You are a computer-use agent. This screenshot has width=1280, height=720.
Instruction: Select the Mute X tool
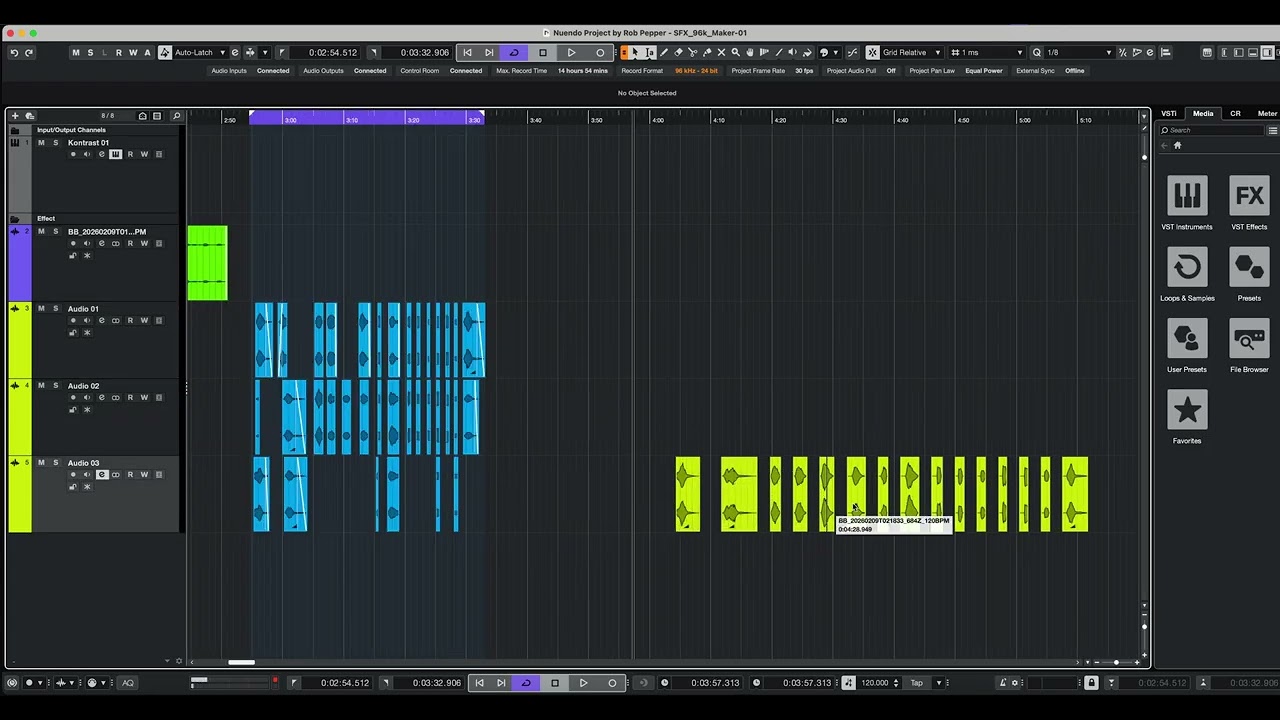coord(721,52)
